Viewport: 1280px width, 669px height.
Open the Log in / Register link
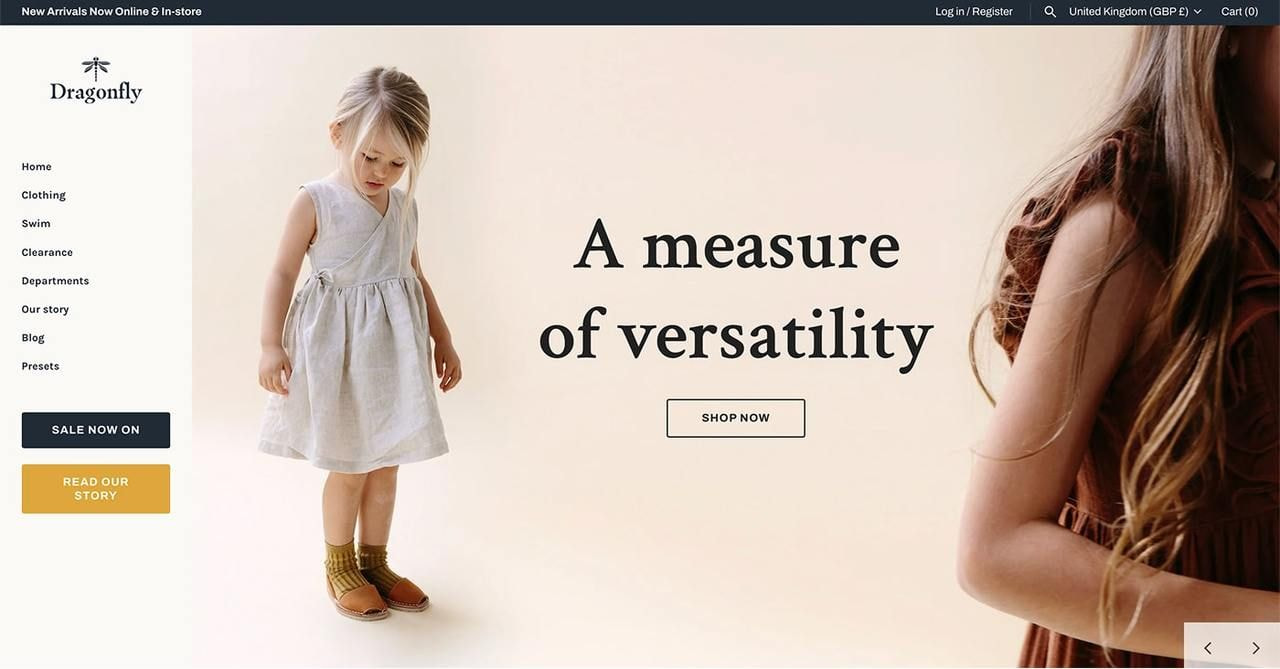[x=974, y=12]
